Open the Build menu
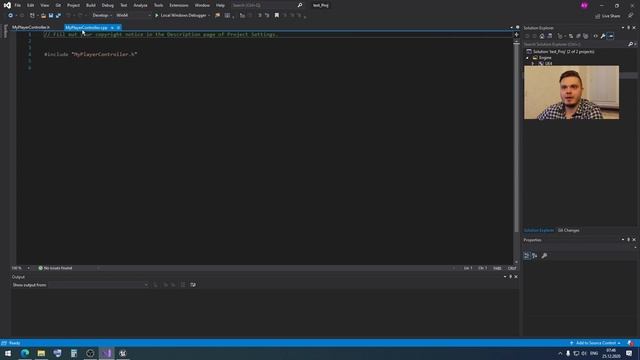The image size is (640, 360). (91, 5)
